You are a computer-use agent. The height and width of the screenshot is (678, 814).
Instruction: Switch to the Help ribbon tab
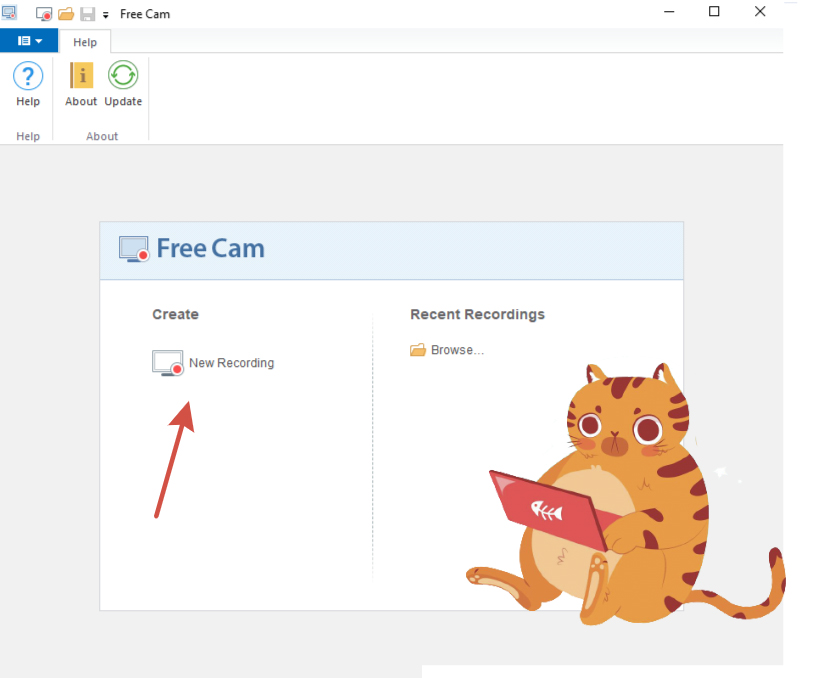point(85,42)
